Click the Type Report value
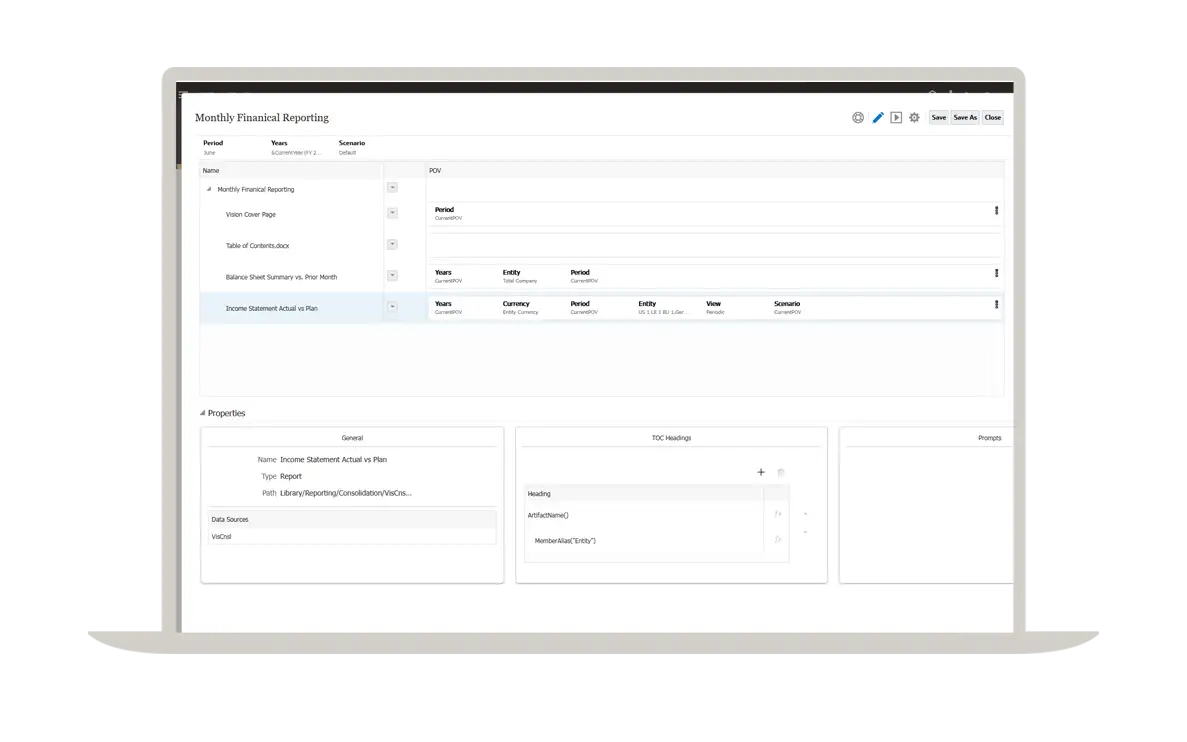This screenshot has width=1187, height=742. (291, 476)
